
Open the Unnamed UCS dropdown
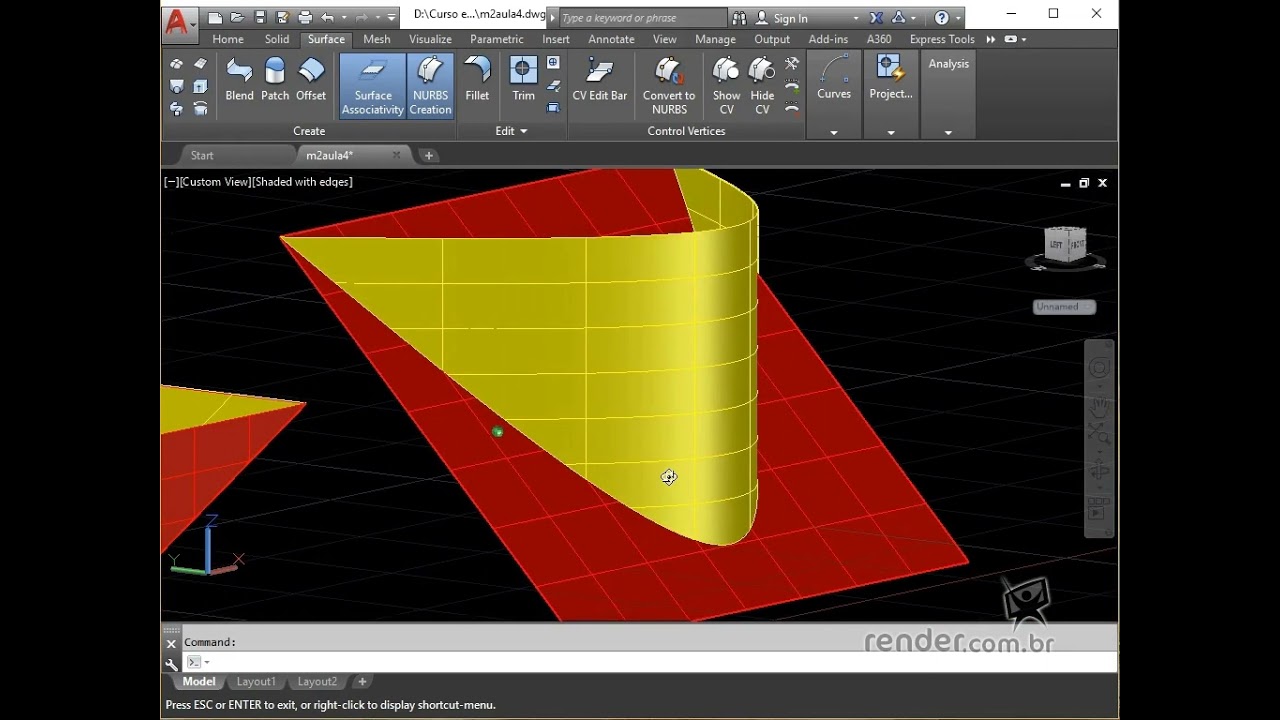click(x=1064, y=307)
